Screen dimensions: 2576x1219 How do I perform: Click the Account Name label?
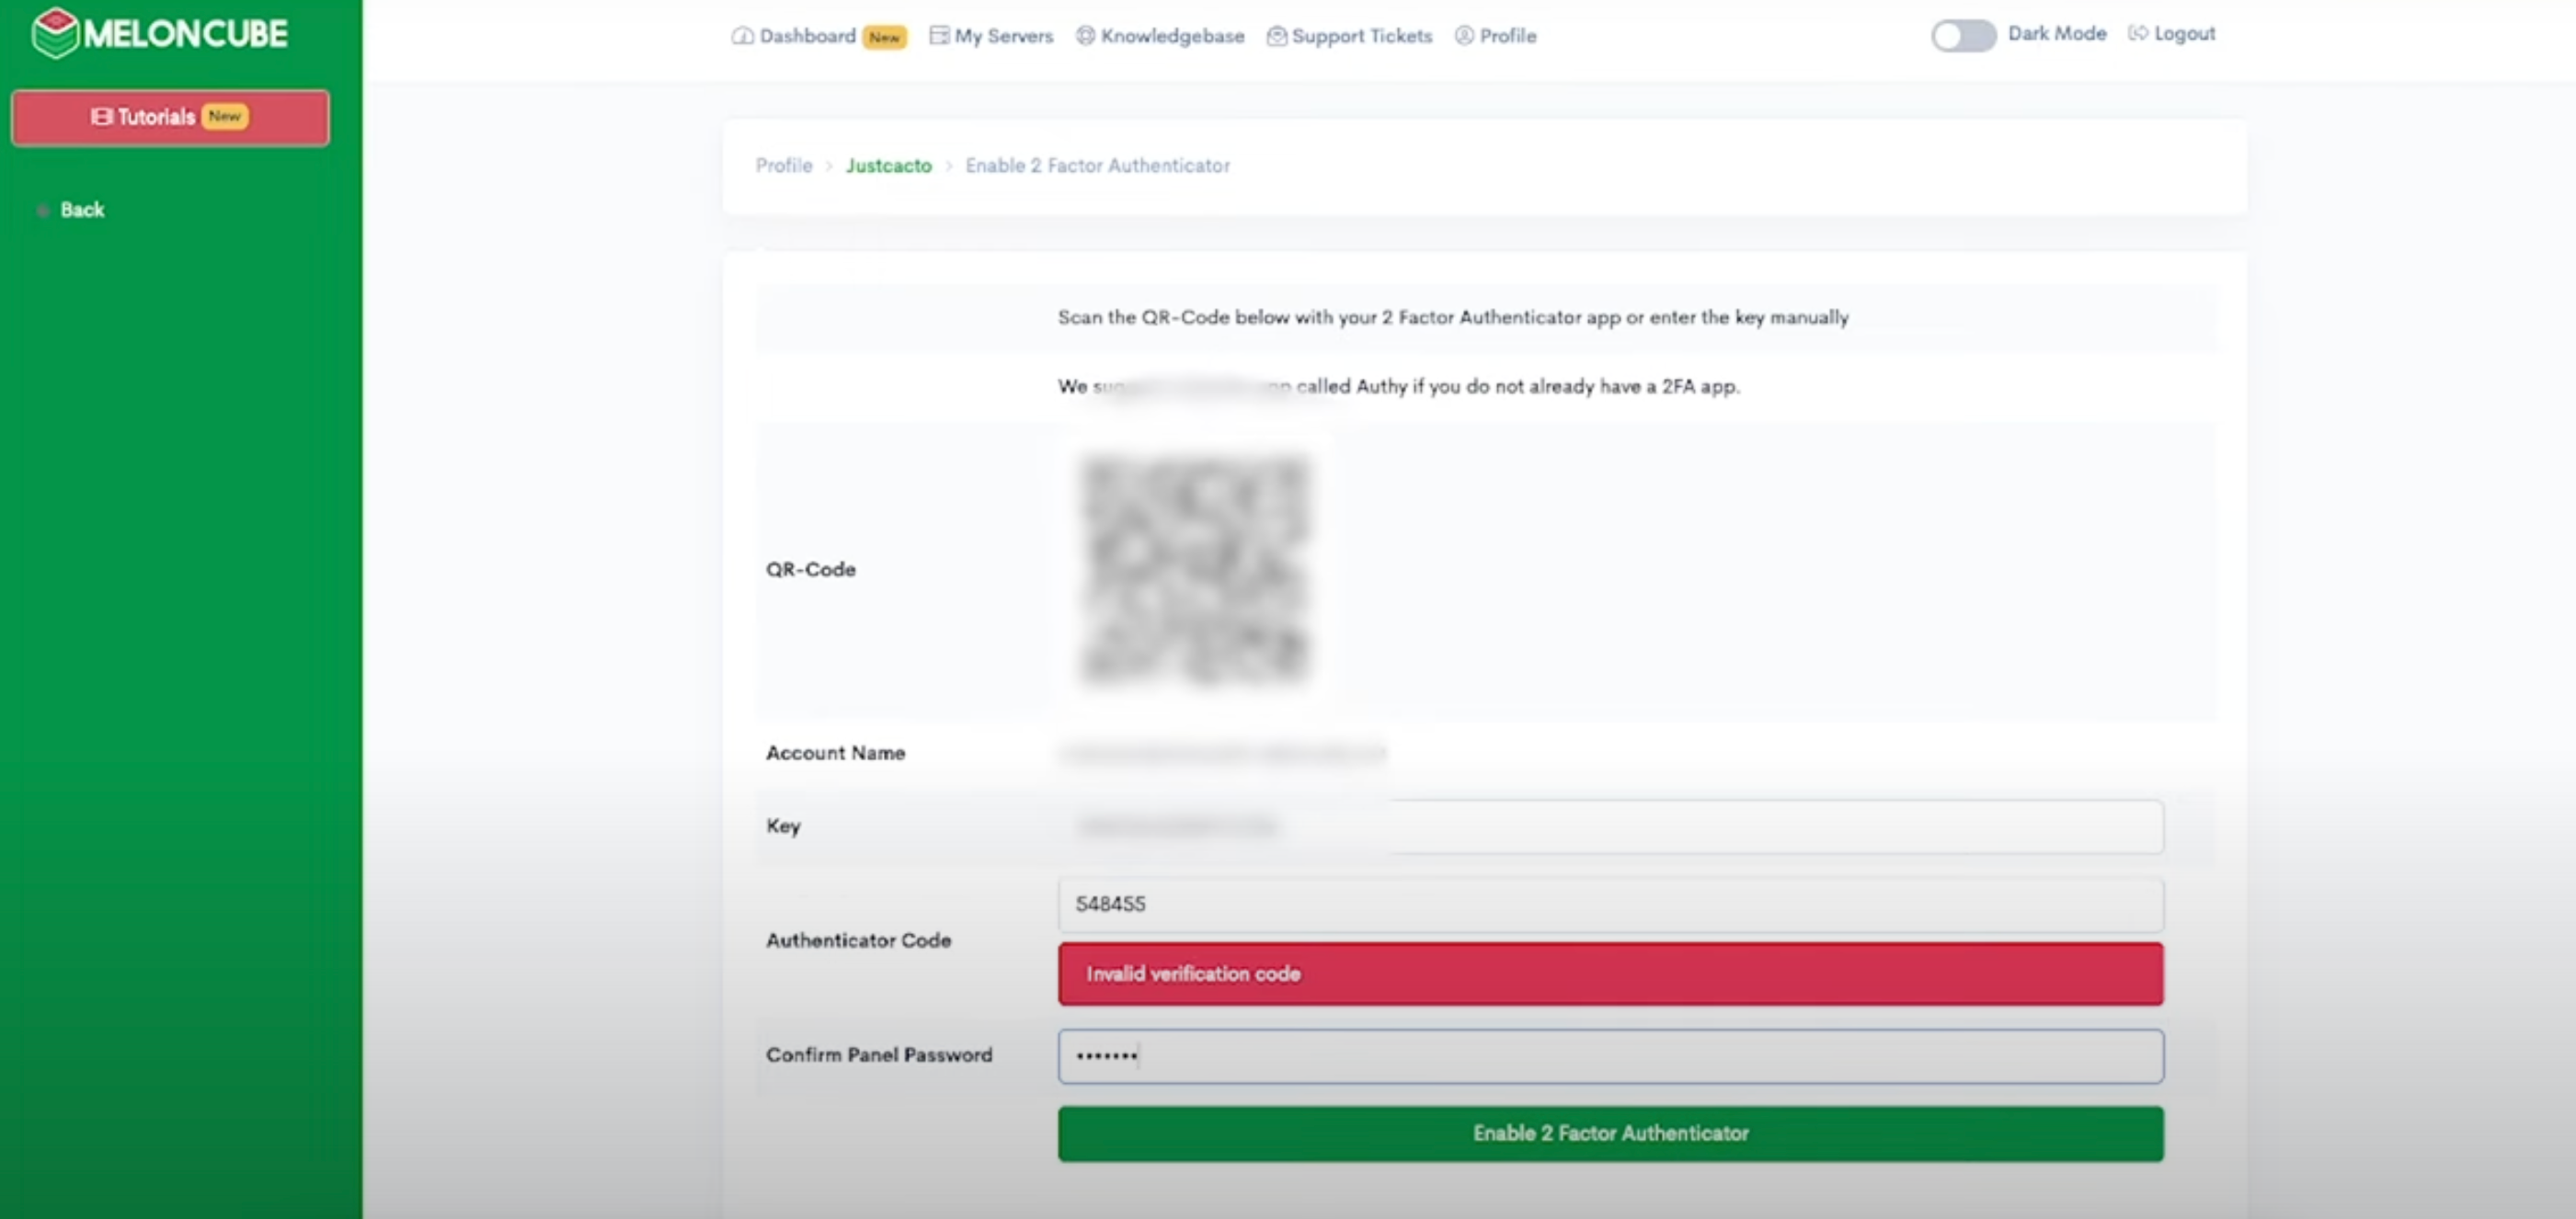[x=835, y=753]
